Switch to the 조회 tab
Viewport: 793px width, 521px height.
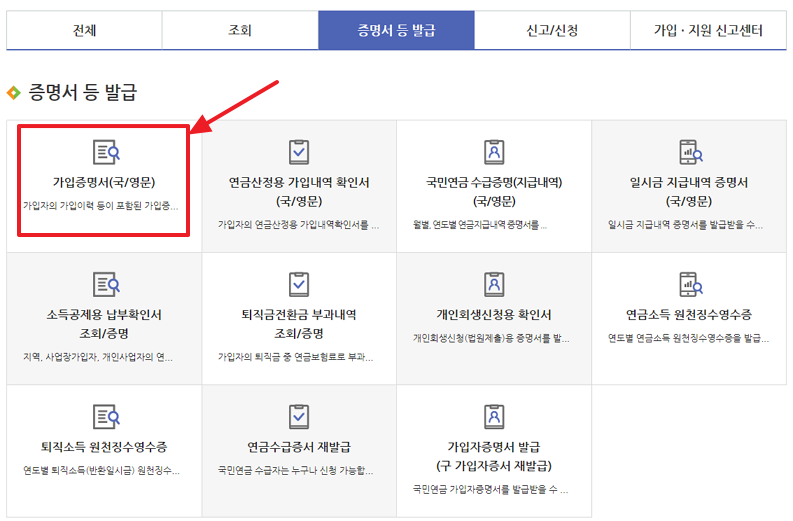[240, 30]
